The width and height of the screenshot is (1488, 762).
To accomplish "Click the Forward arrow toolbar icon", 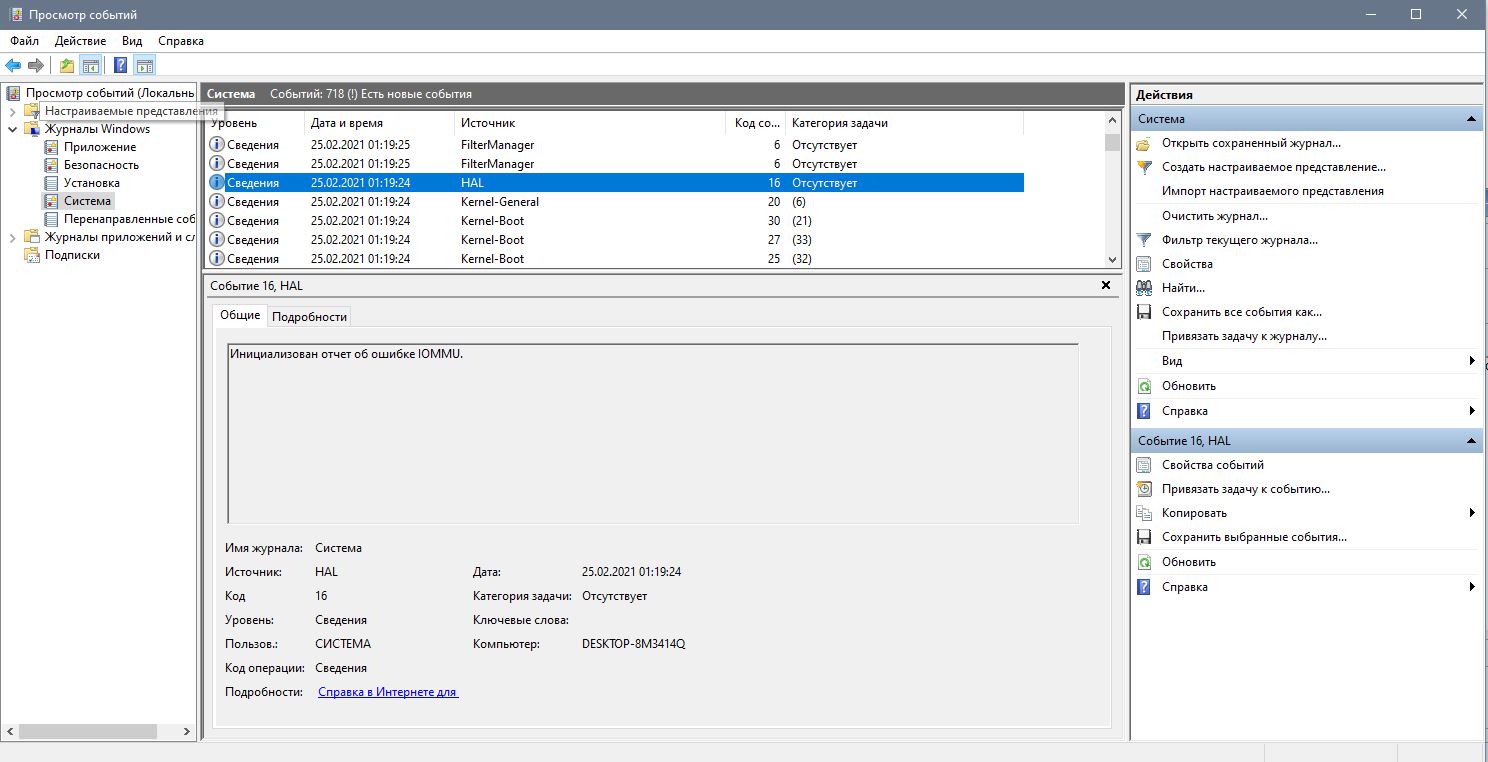I will (36, 66).
